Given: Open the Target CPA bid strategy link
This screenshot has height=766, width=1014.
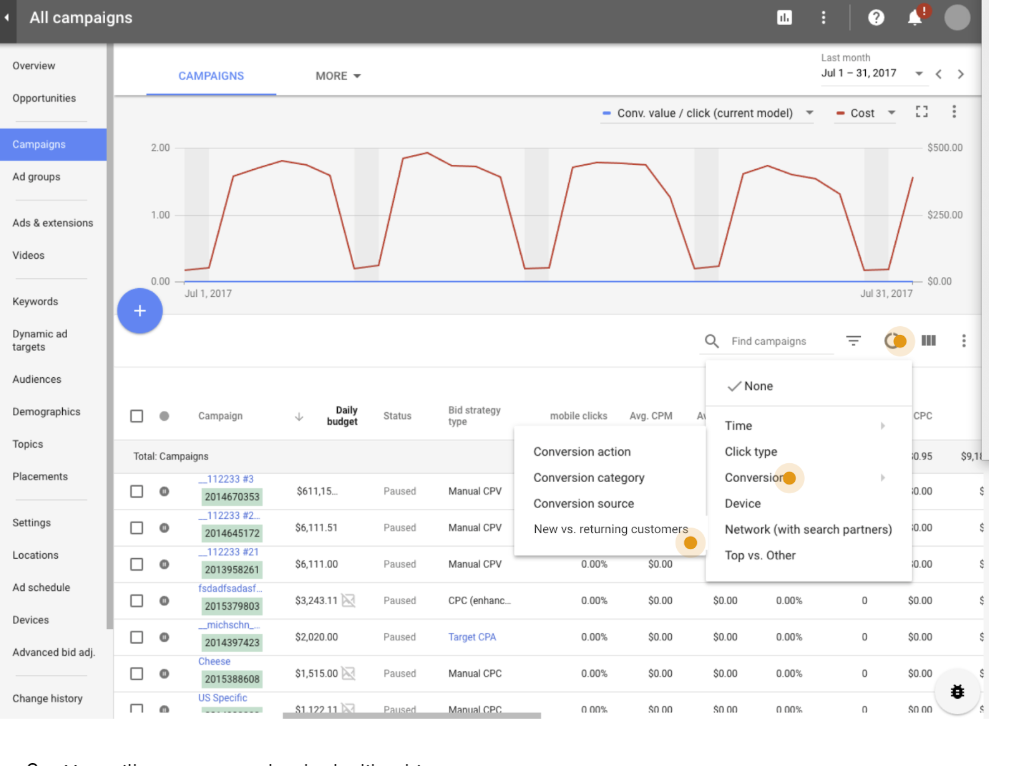Looking at the screenshot, I should pyautogui.click(x=472, y=637).
